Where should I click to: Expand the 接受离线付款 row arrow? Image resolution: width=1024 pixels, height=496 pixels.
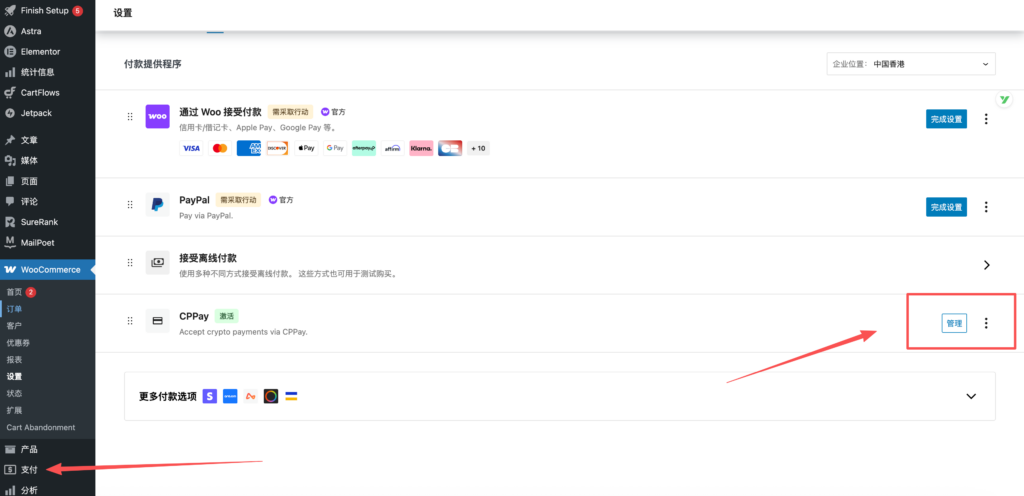click(986, 265)
